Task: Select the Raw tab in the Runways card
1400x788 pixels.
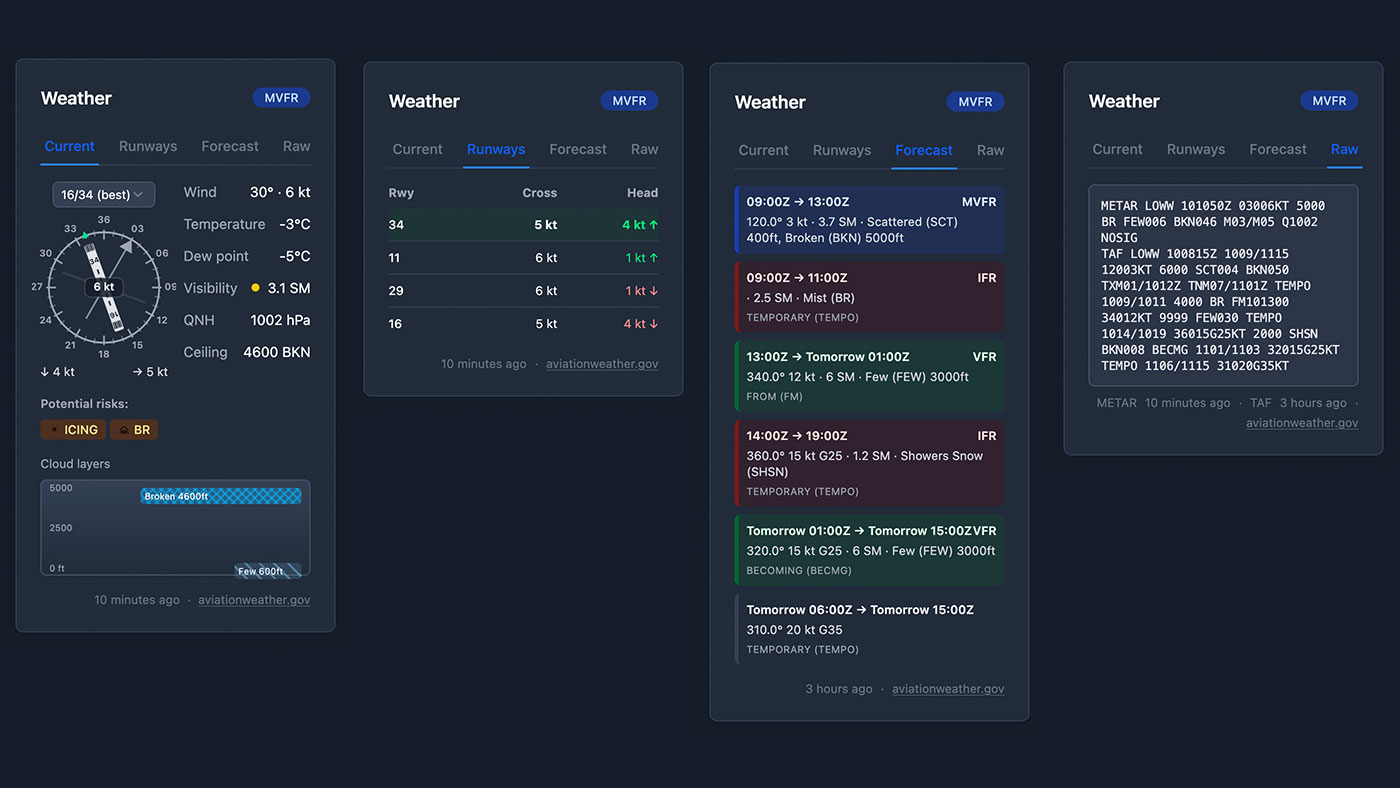Action: coord(644,149)
